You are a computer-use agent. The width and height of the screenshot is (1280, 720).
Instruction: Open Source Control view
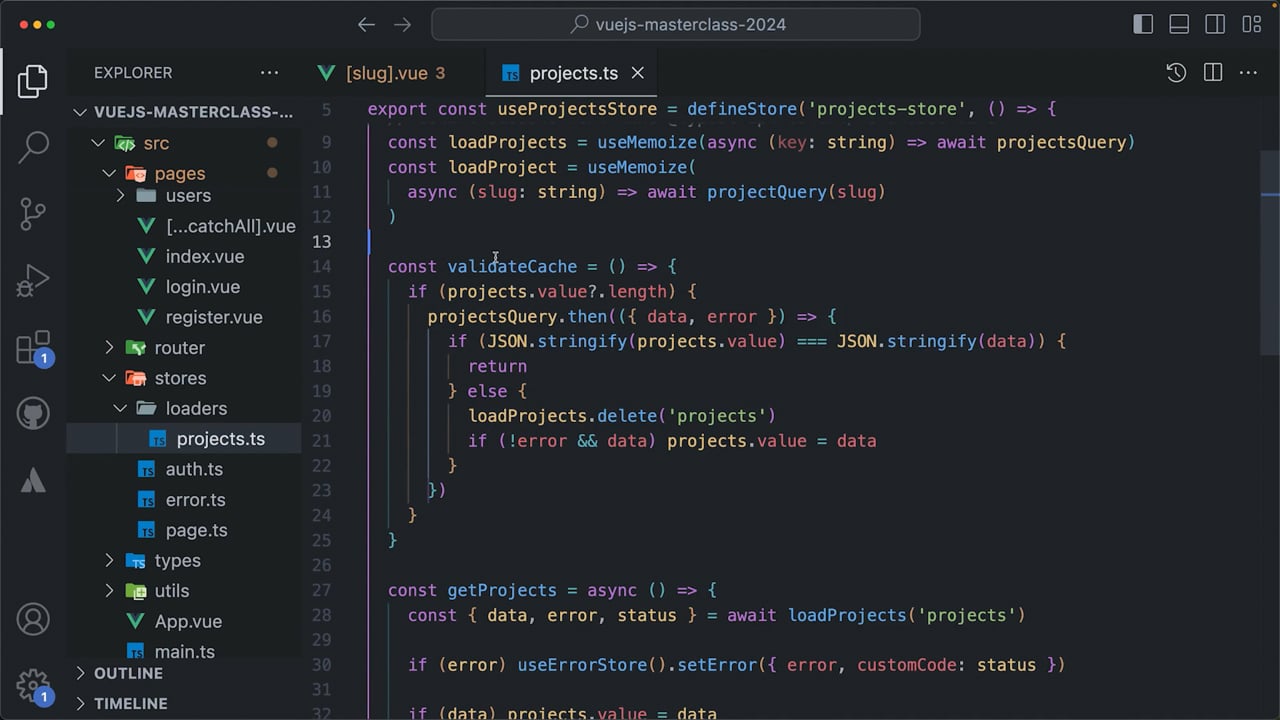tap(33, 214)
